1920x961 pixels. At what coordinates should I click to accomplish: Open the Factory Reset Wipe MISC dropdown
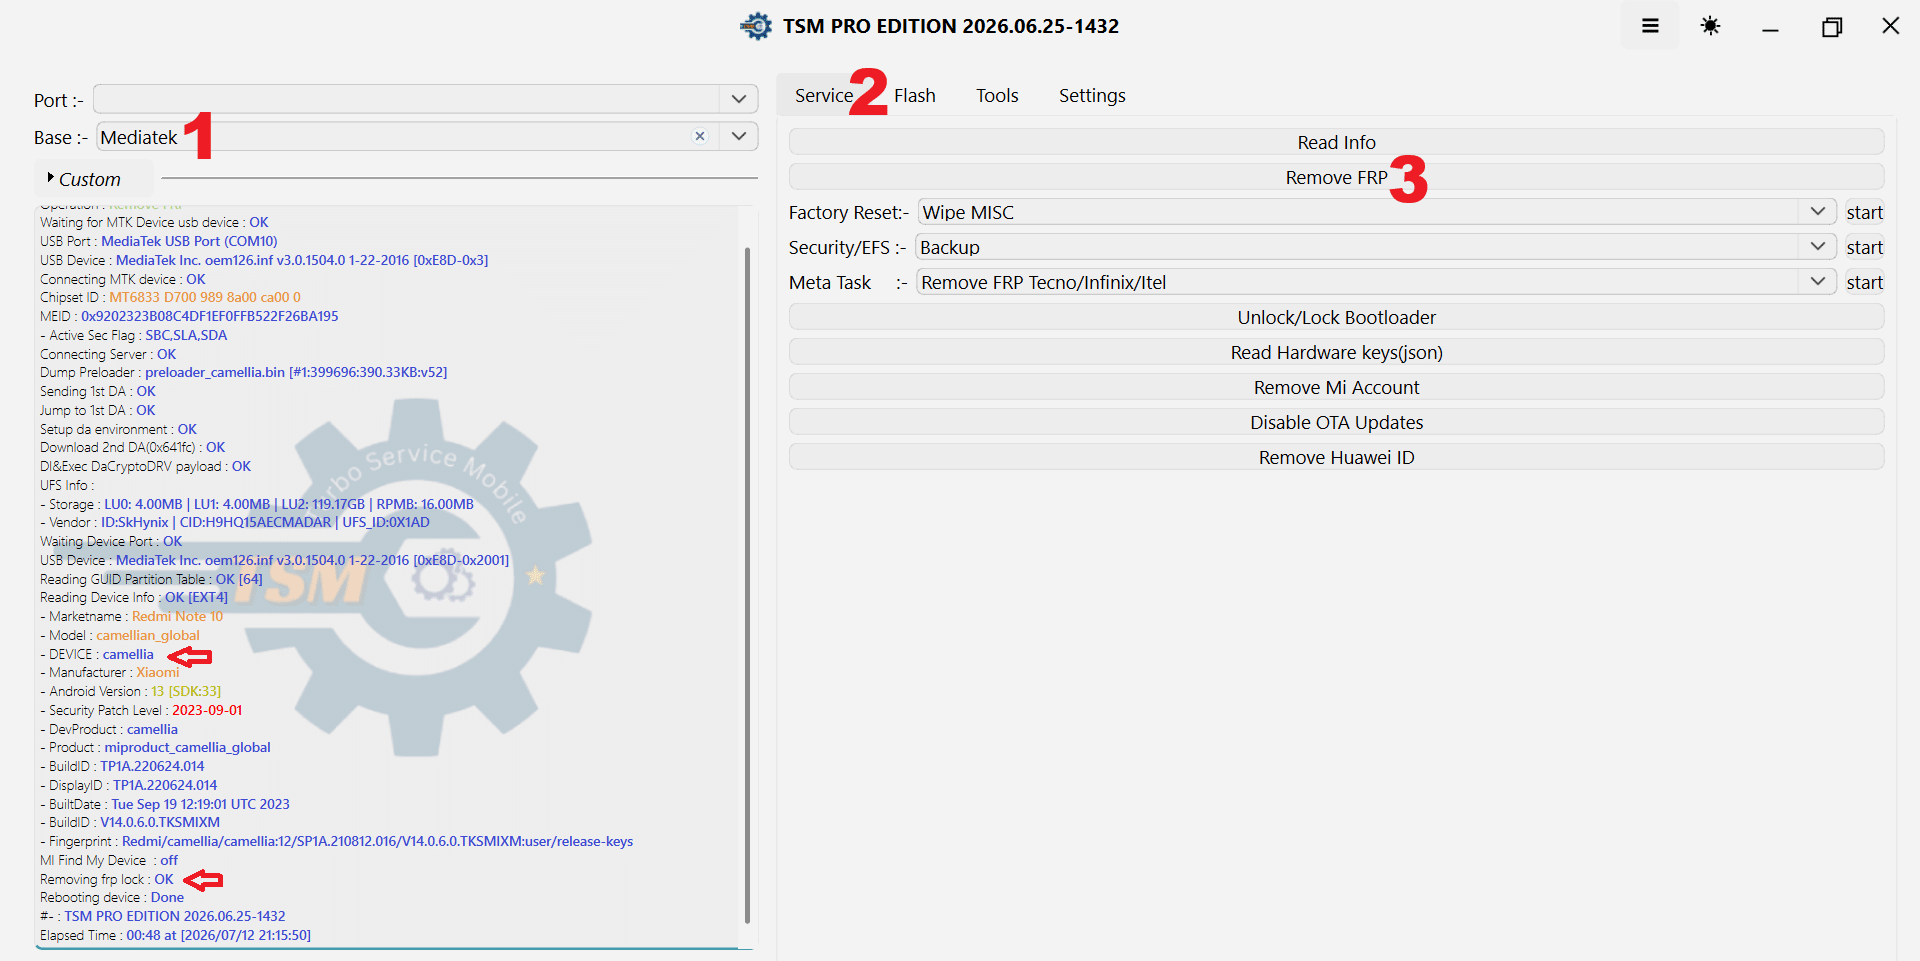pyautogui.click(x=1376, y=212)
